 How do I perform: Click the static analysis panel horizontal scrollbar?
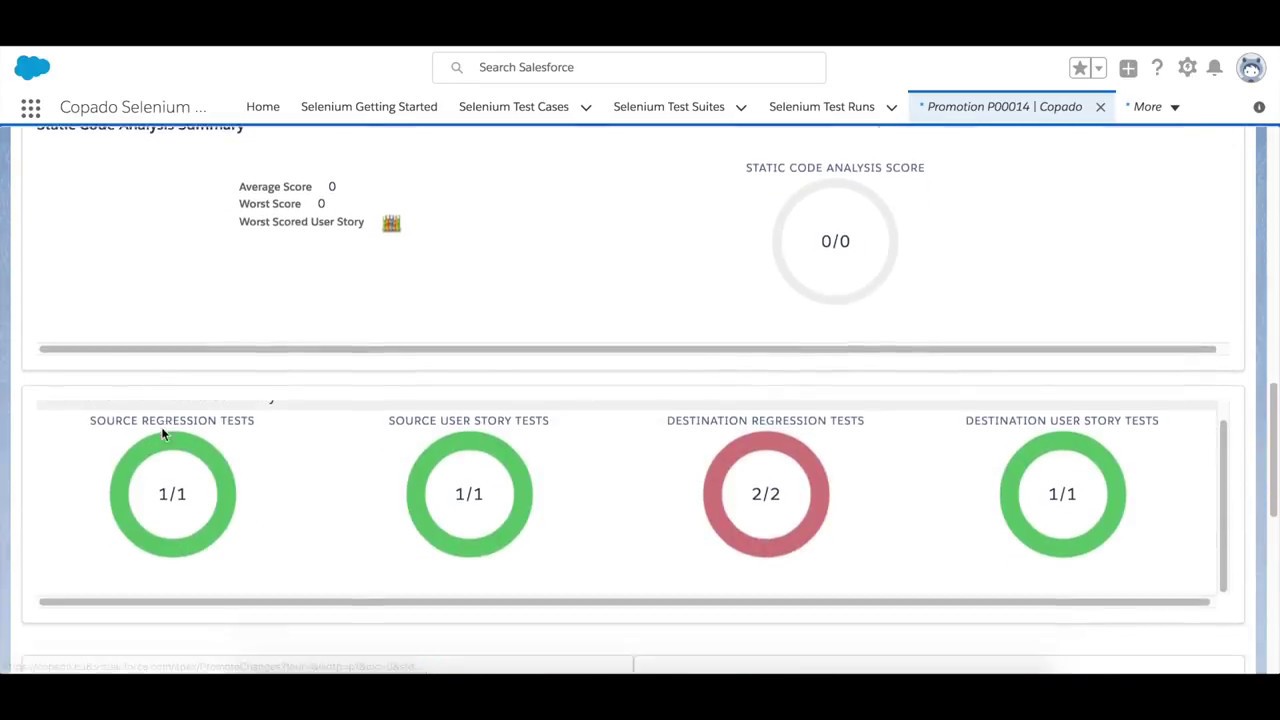click(627, 349)
